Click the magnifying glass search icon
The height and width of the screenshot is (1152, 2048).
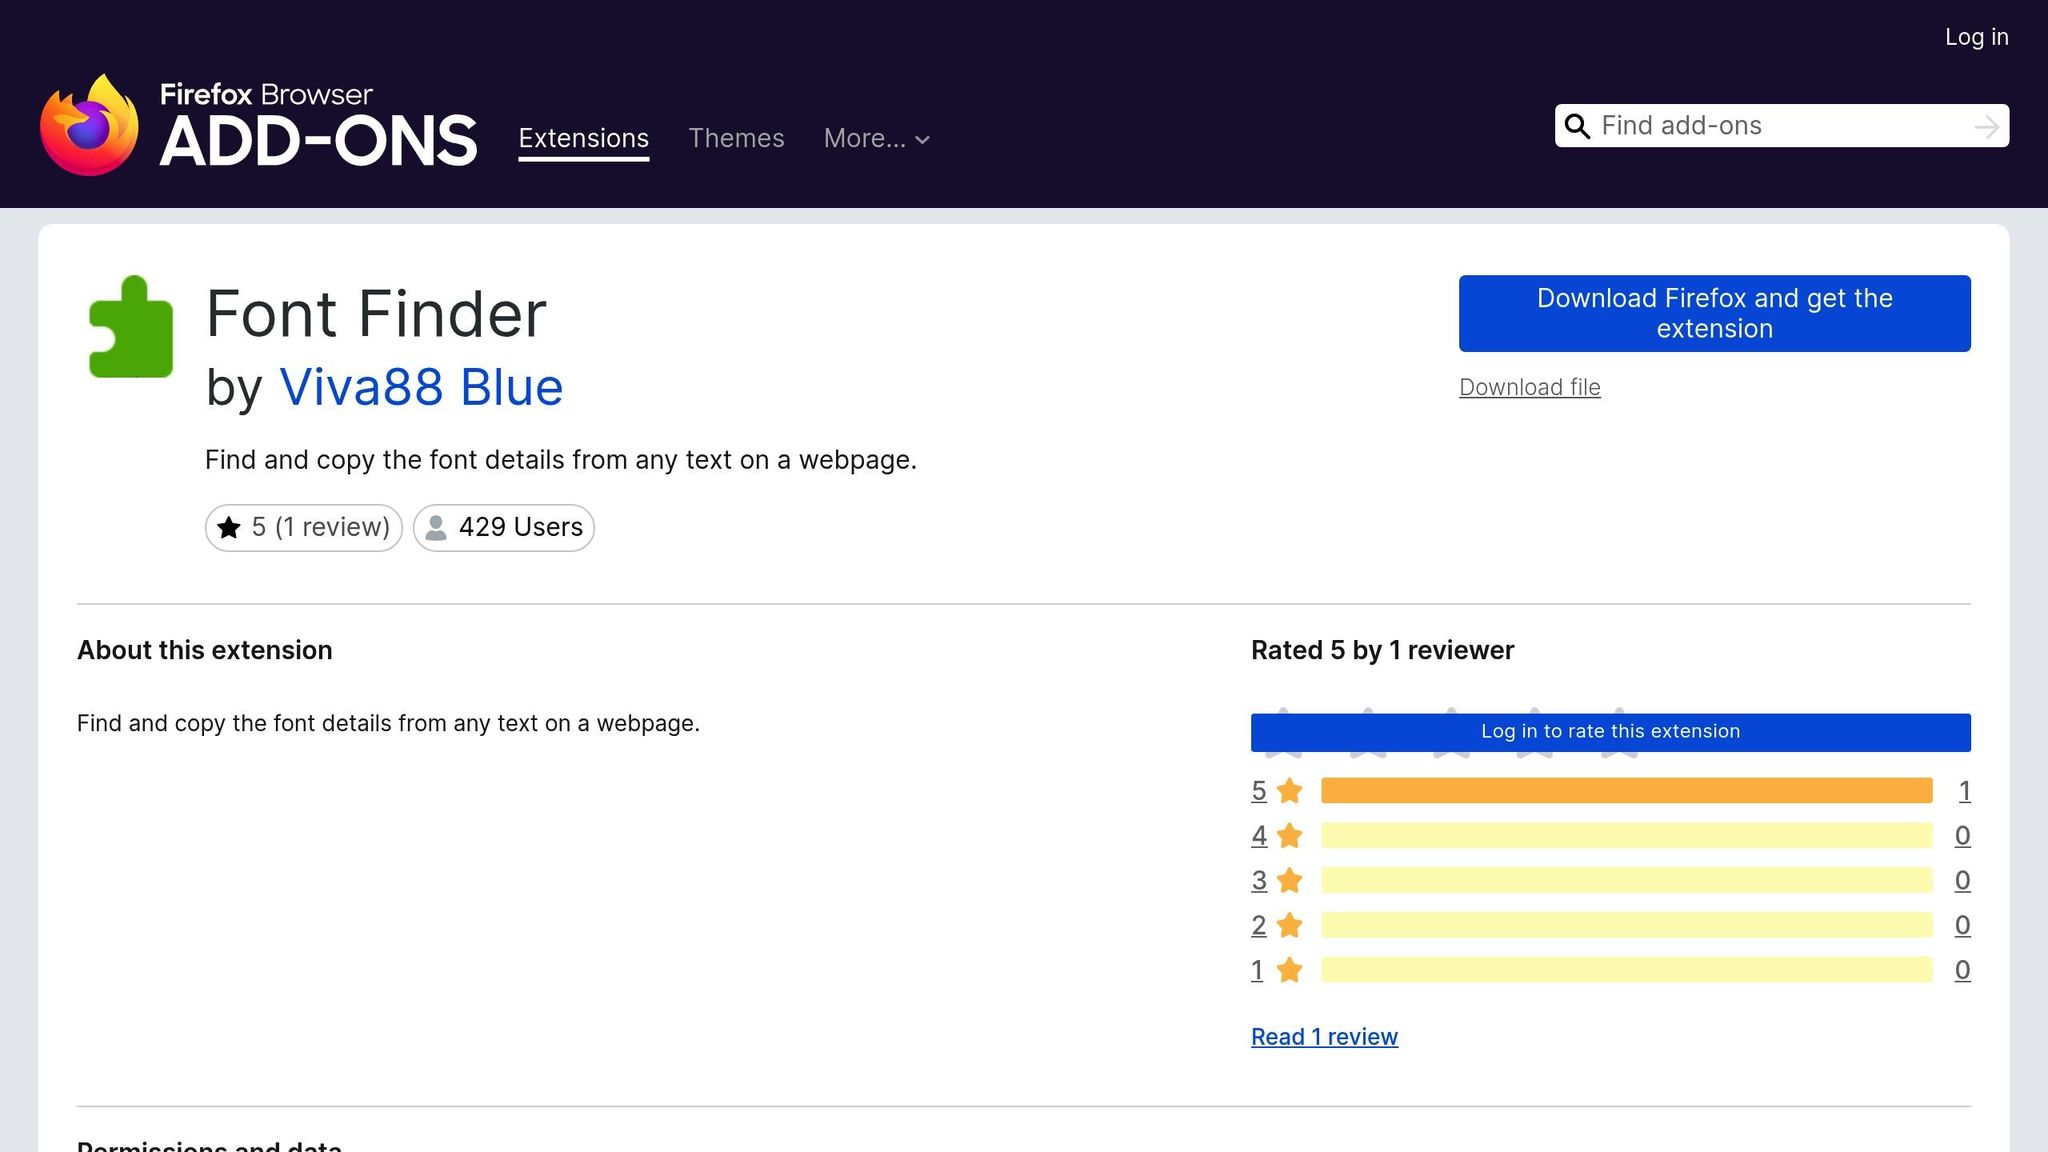pos(1577,126)
